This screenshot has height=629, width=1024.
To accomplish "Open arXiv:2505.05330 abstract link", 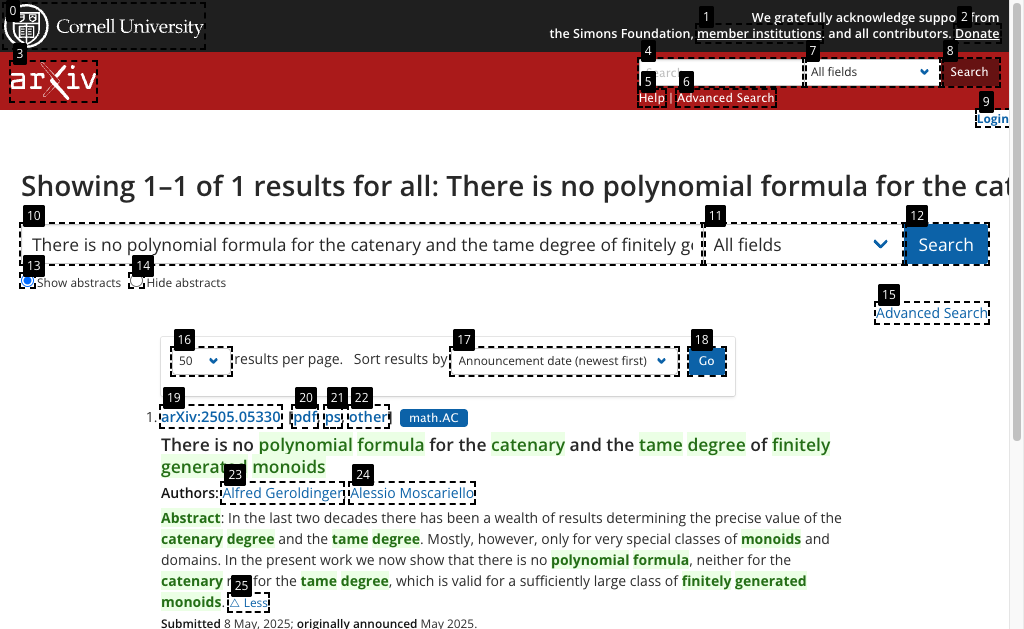I will tap(221, 417).
